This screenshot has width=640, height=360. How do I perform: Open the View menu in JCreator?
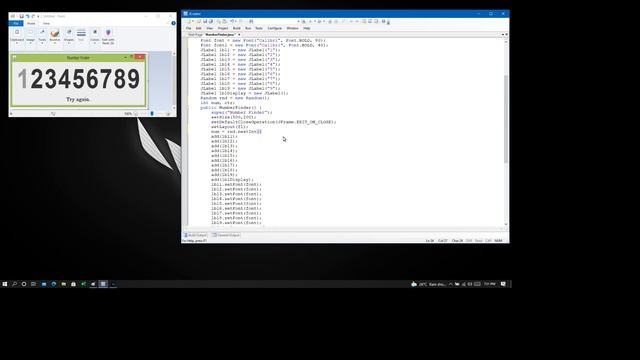[x=210, y=28]
